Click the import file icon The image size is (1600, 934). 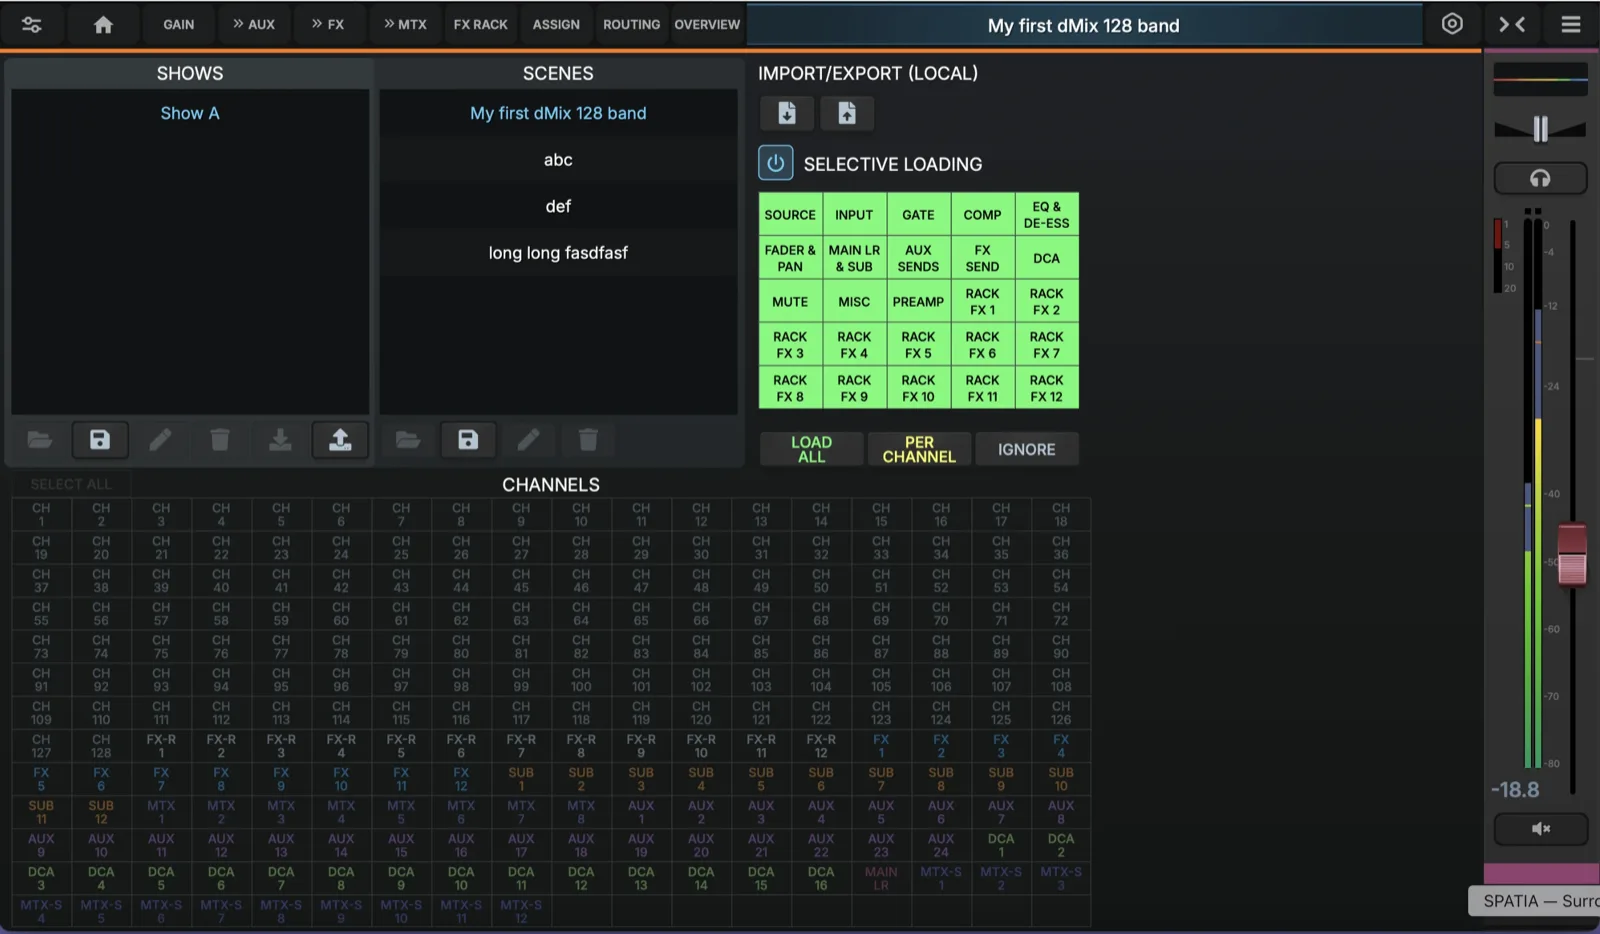click(x=787, y=113)
